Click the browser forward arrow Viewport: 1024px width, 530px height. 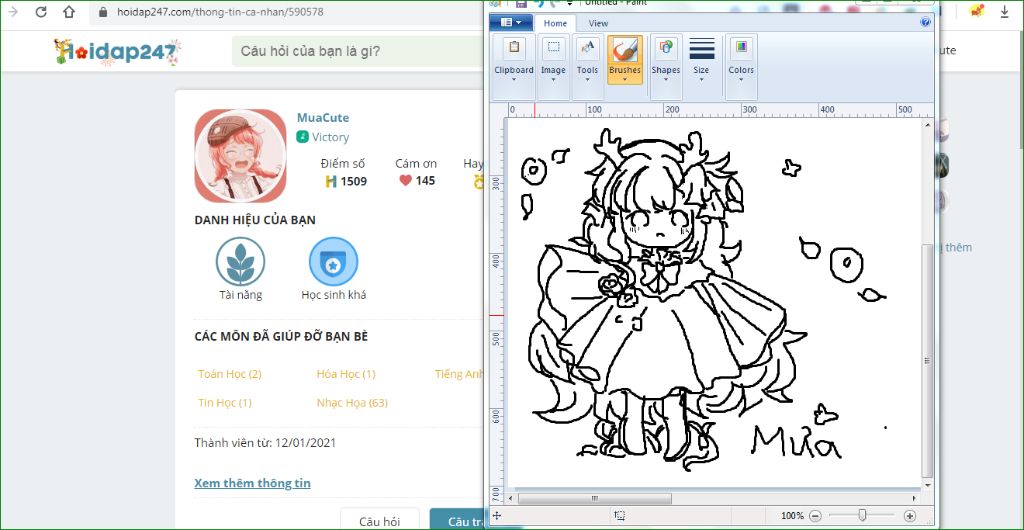(12, 12)
